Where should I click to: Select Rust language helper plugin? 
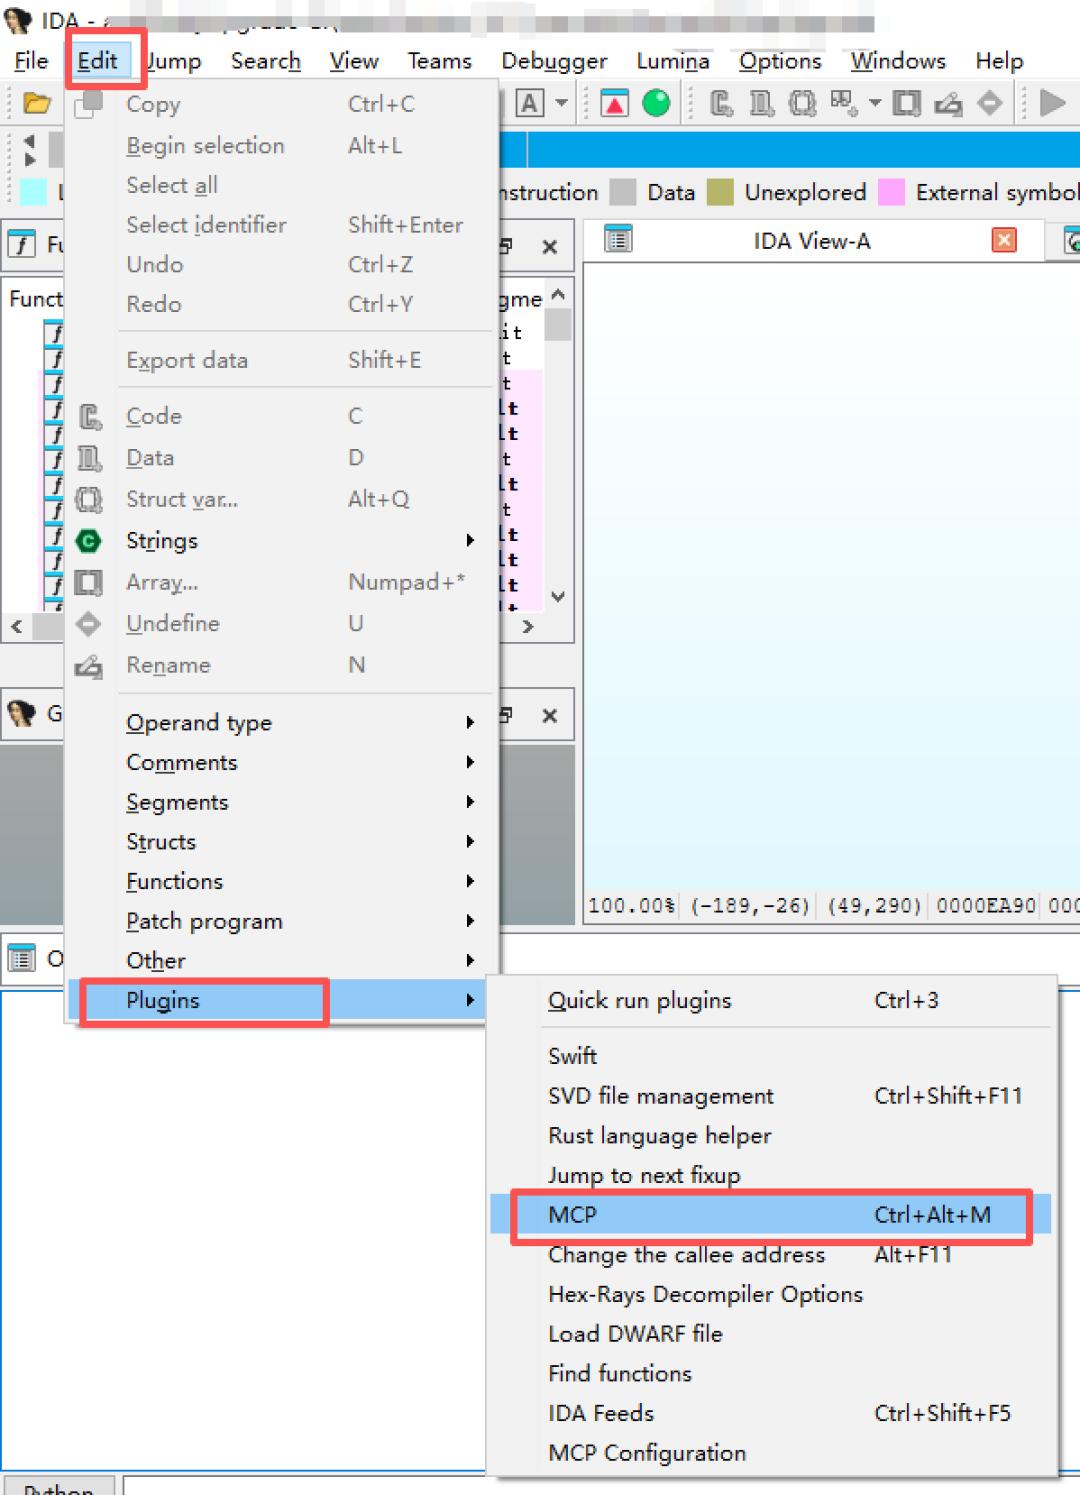[x=770, y=1136]
